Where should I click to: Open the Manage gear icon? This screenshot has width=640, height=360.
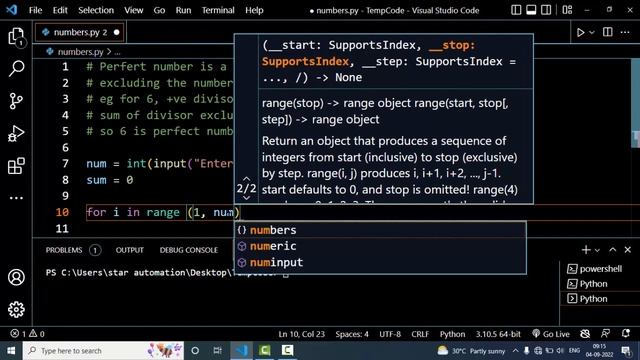16,309
